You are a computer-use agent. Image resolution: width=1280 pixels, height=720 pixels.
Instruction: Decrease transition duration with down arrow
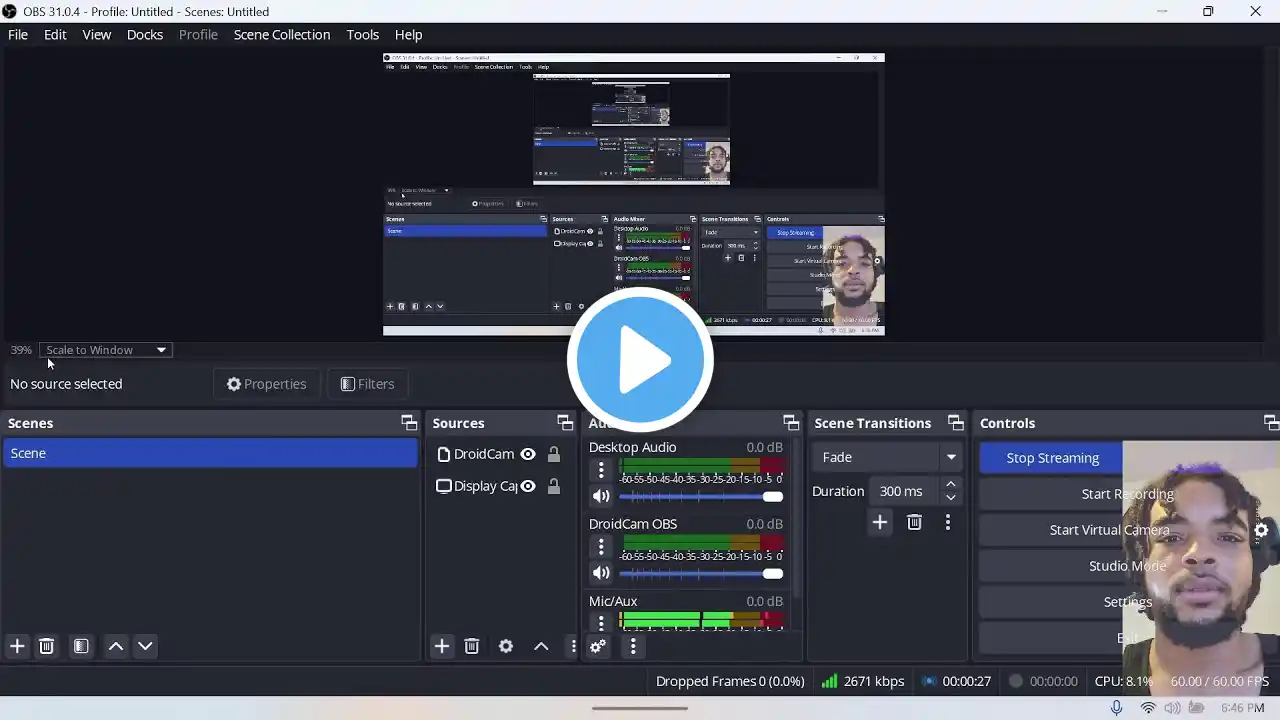pyautogui.click(x=951, y=498)
